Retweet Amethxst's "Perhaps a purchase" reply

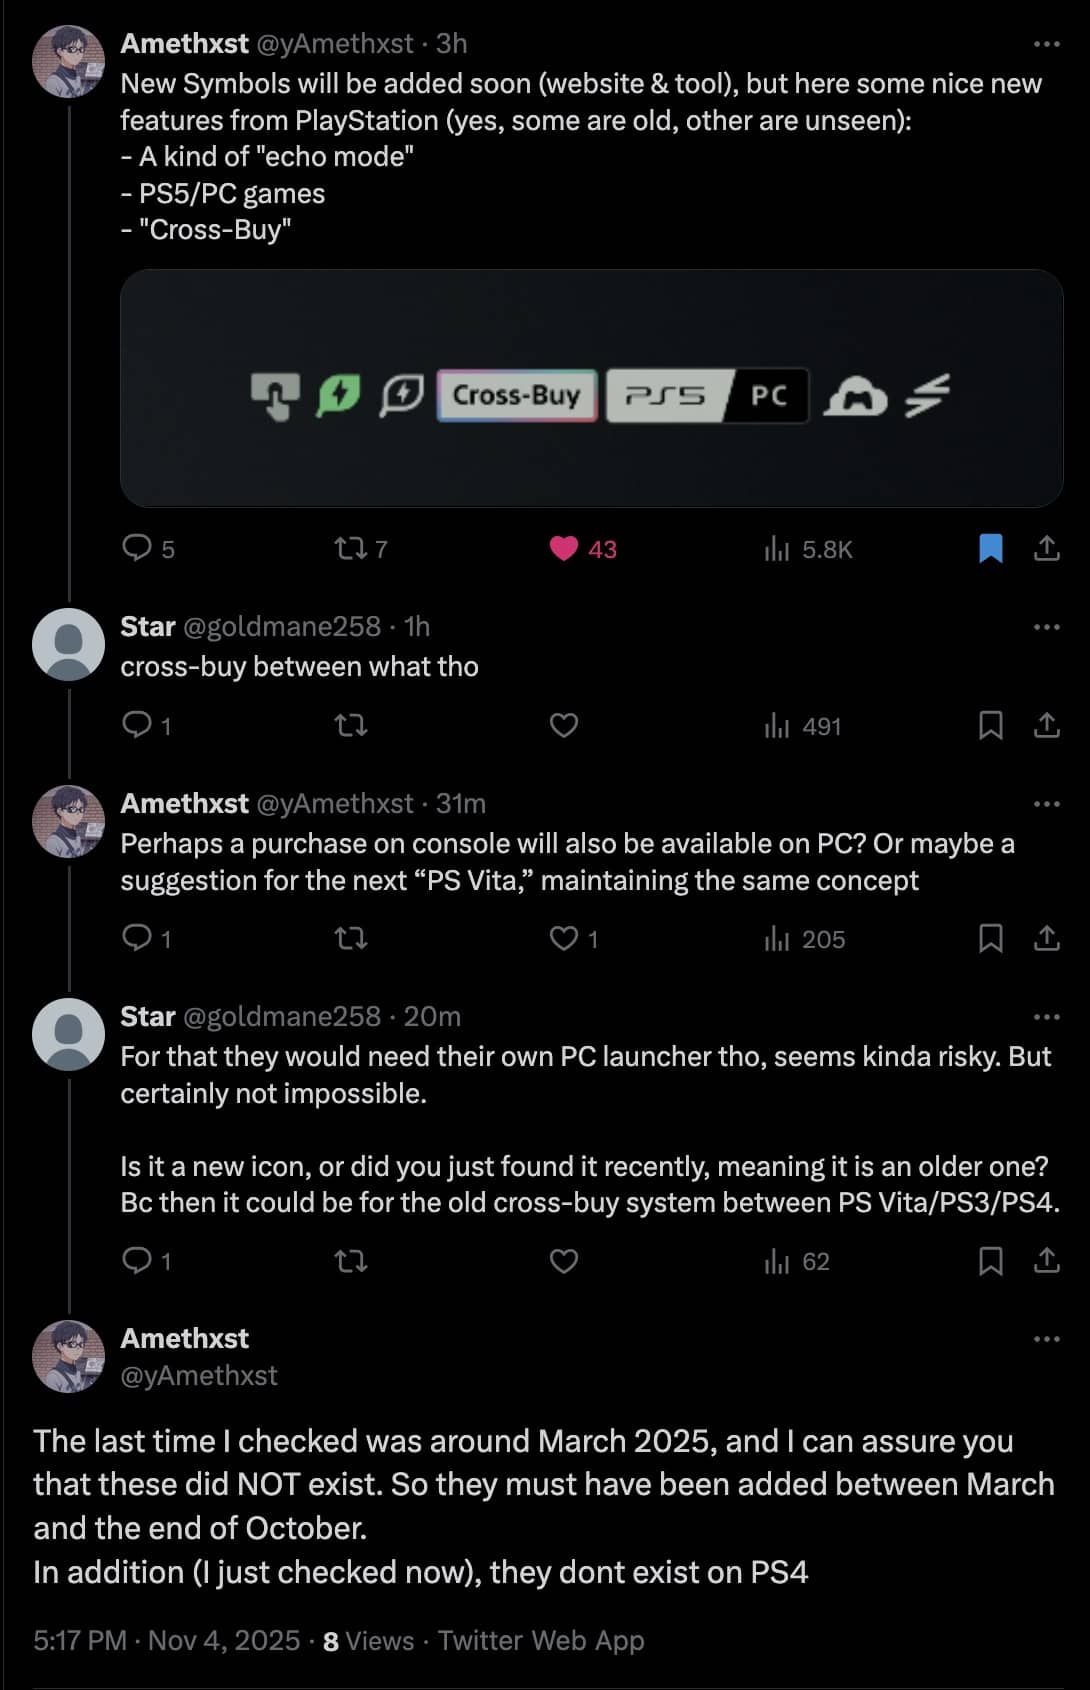pos(350,938)
